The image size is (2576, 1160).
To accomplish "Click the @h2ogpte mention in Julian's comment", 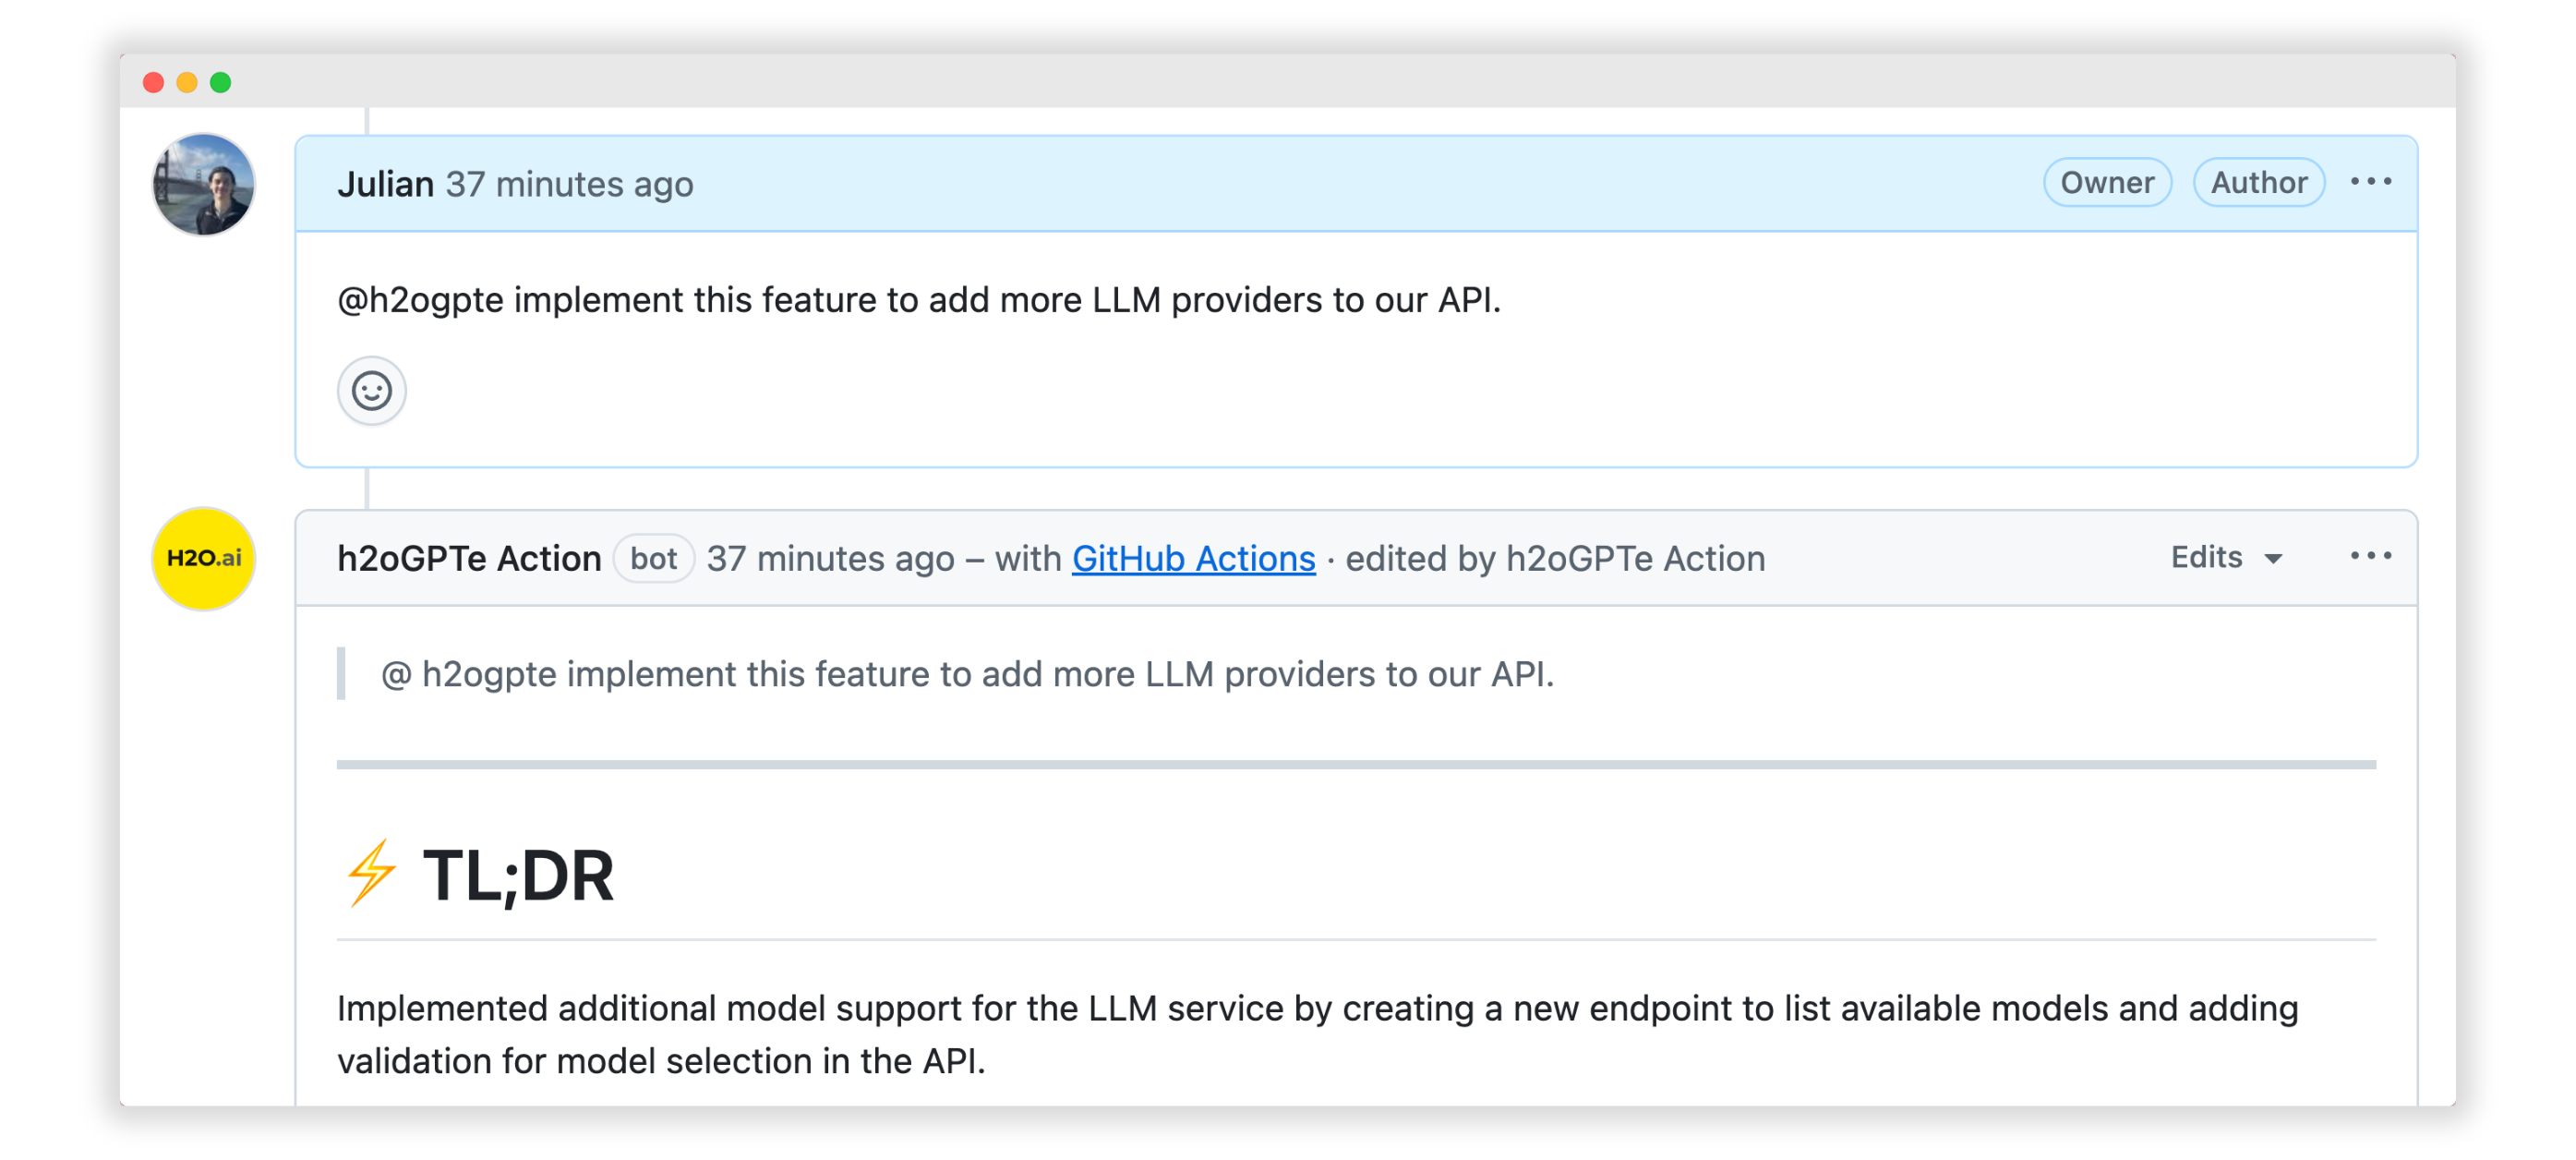I will pos(420,300).
